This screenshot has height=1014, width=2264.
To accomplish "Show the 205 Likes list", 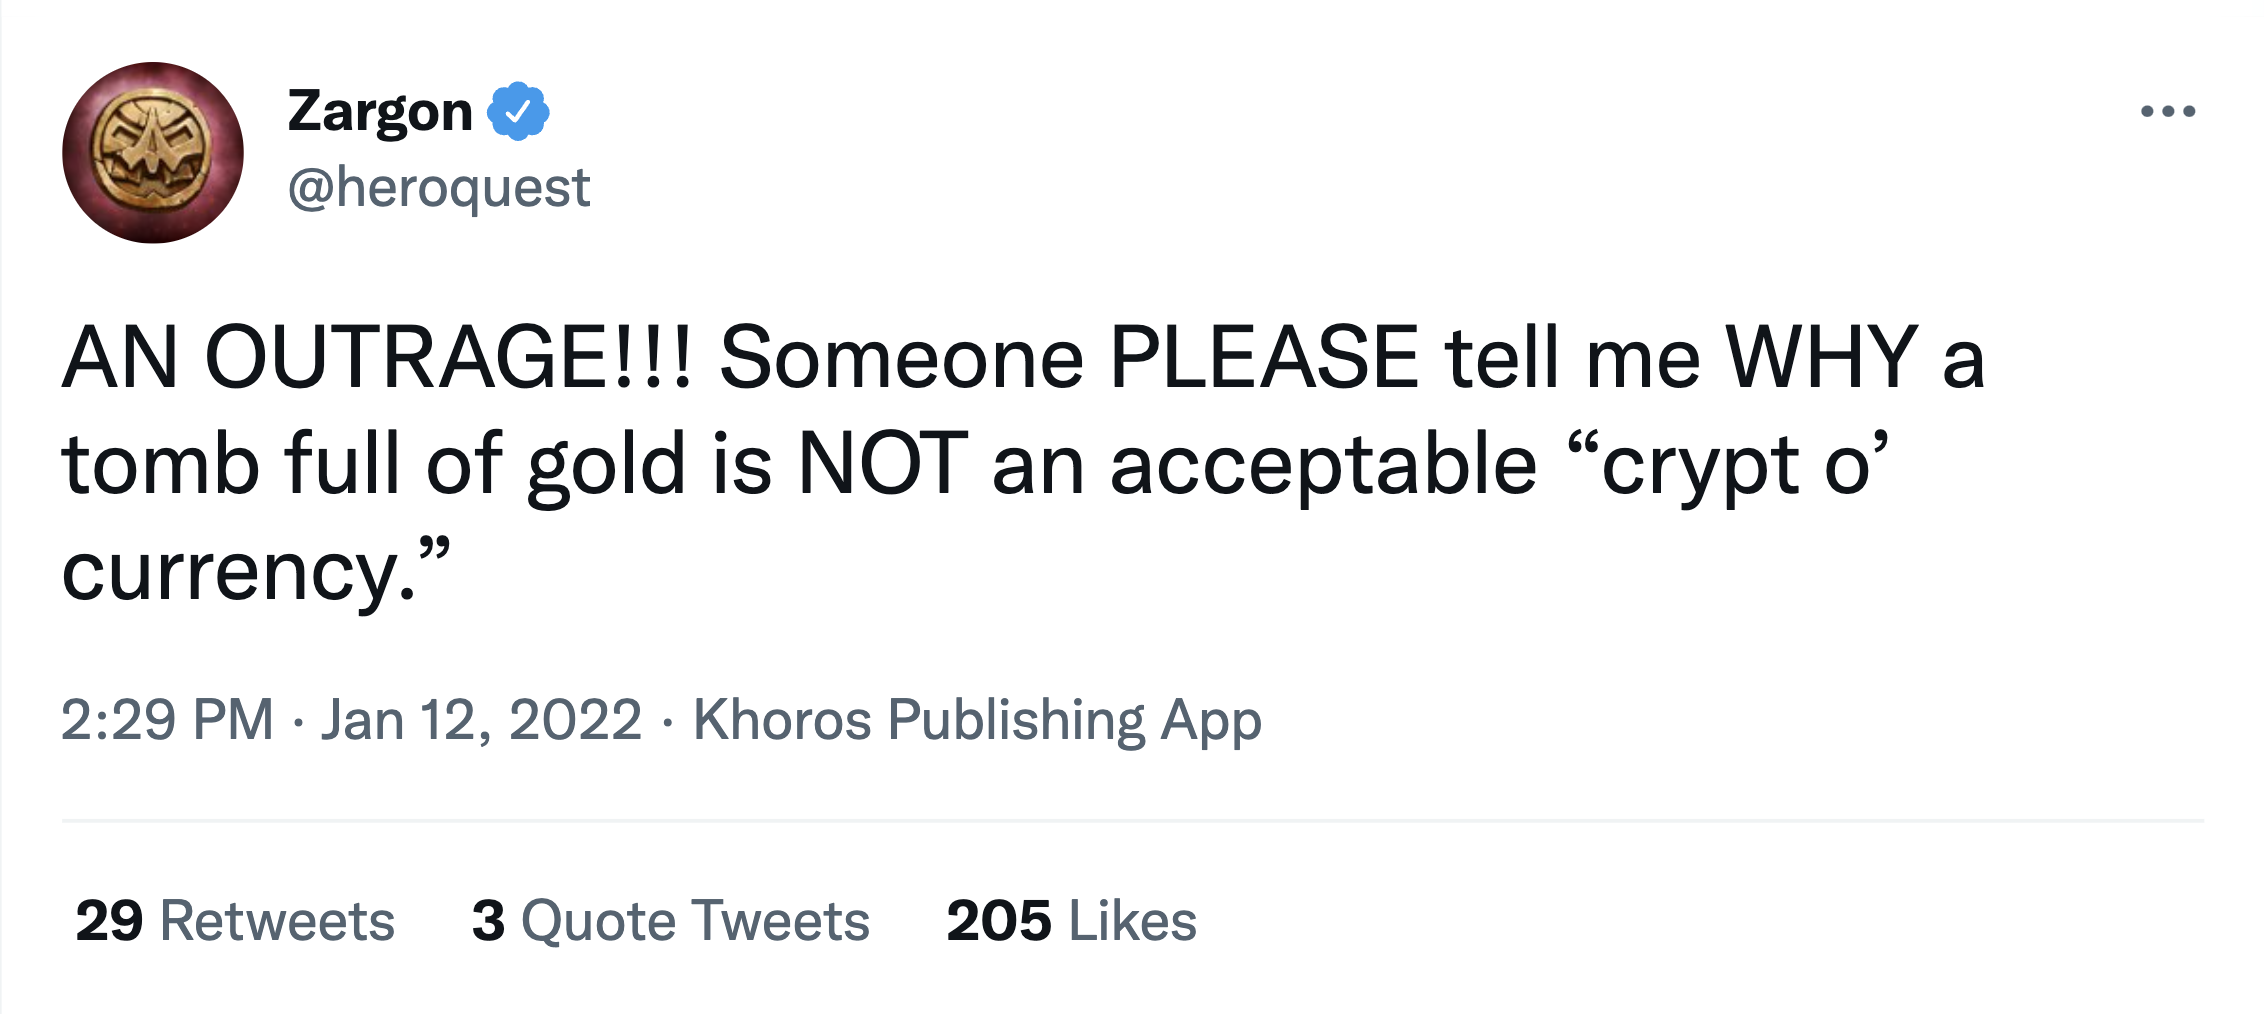I will tap(1071, 920).
